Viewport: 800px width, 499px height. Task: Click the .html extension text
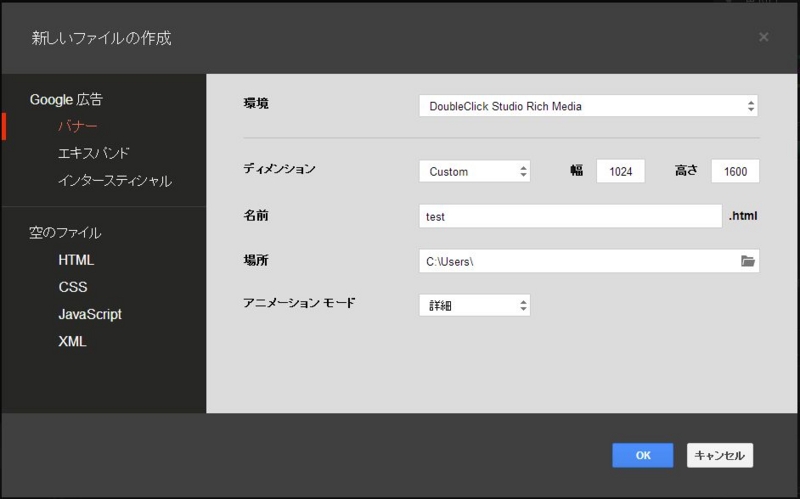pos(743,216)
